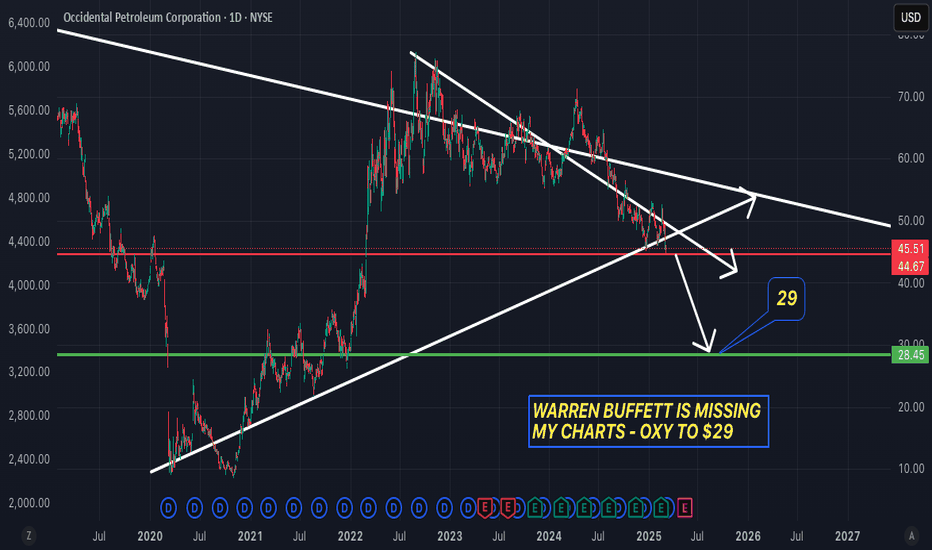The image size is (932, 550).
Task: Open the dividend D marker above Jul 2020
Action: coord(194,508)
